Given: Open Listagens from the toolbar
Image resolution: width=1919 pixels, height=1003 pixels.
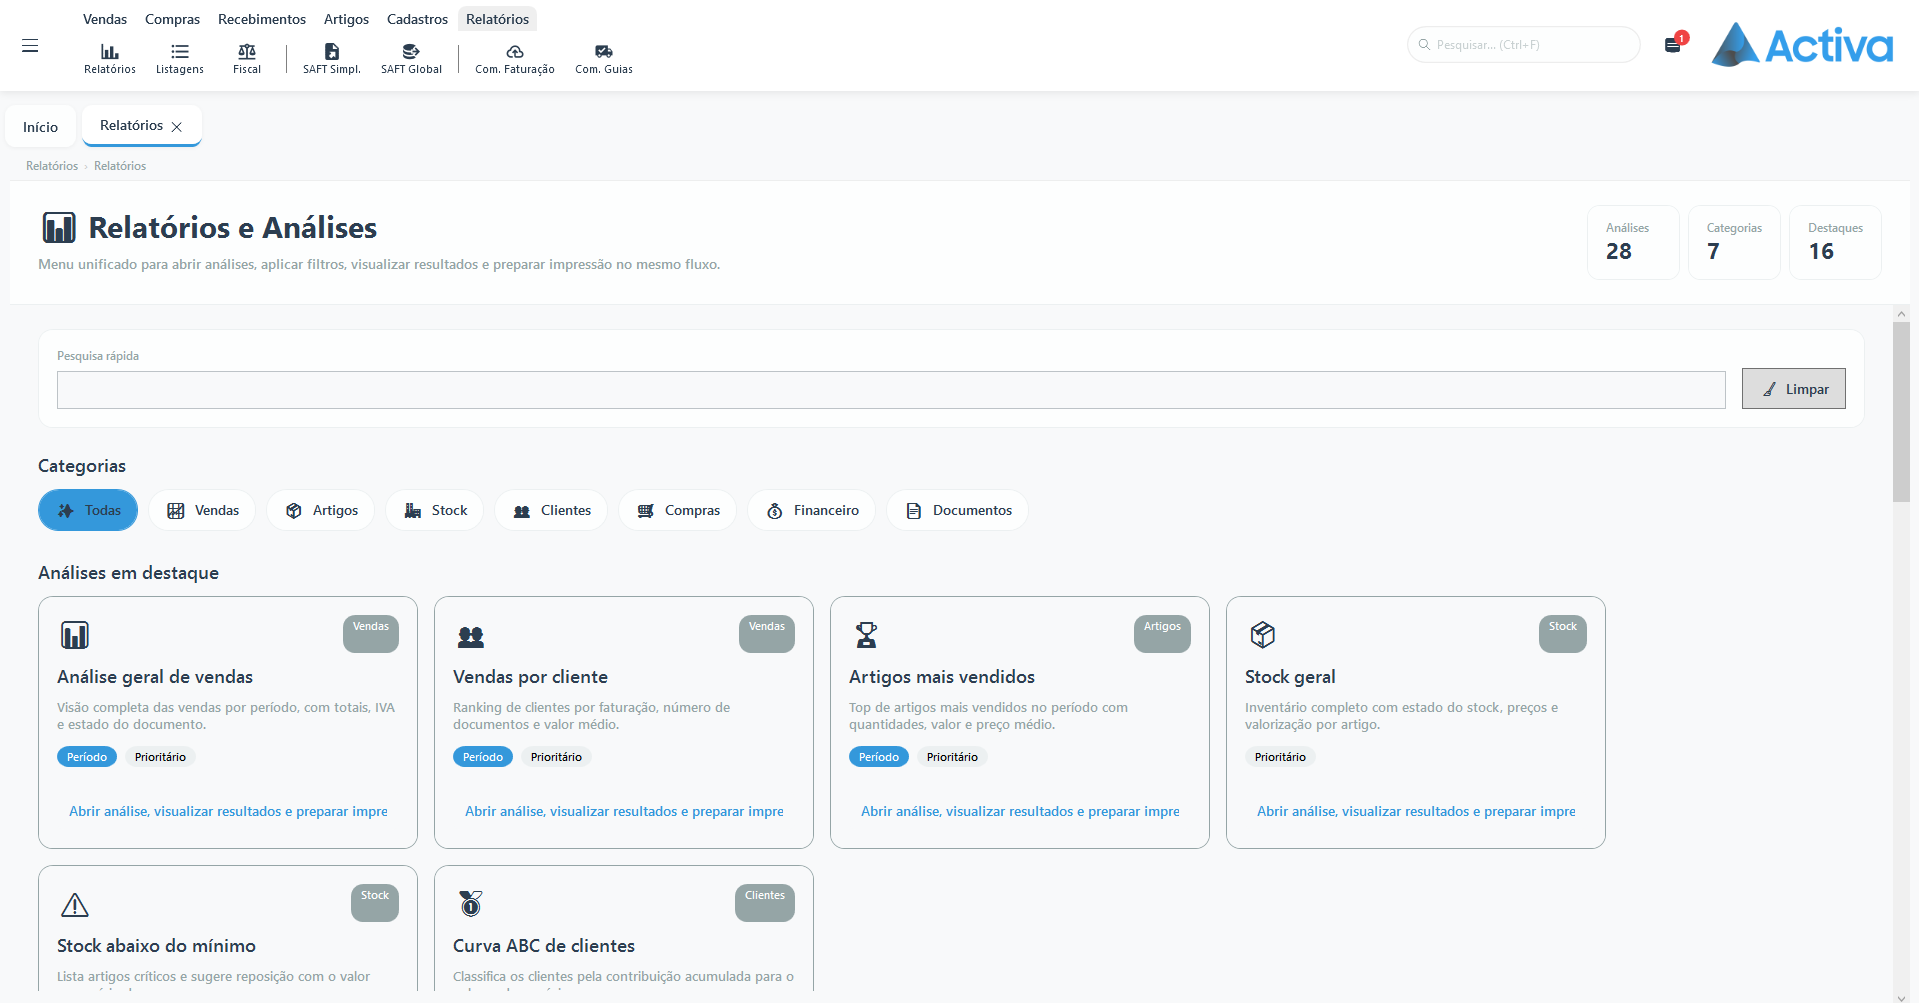Looking at the screenshot, I should pos(180,58).
